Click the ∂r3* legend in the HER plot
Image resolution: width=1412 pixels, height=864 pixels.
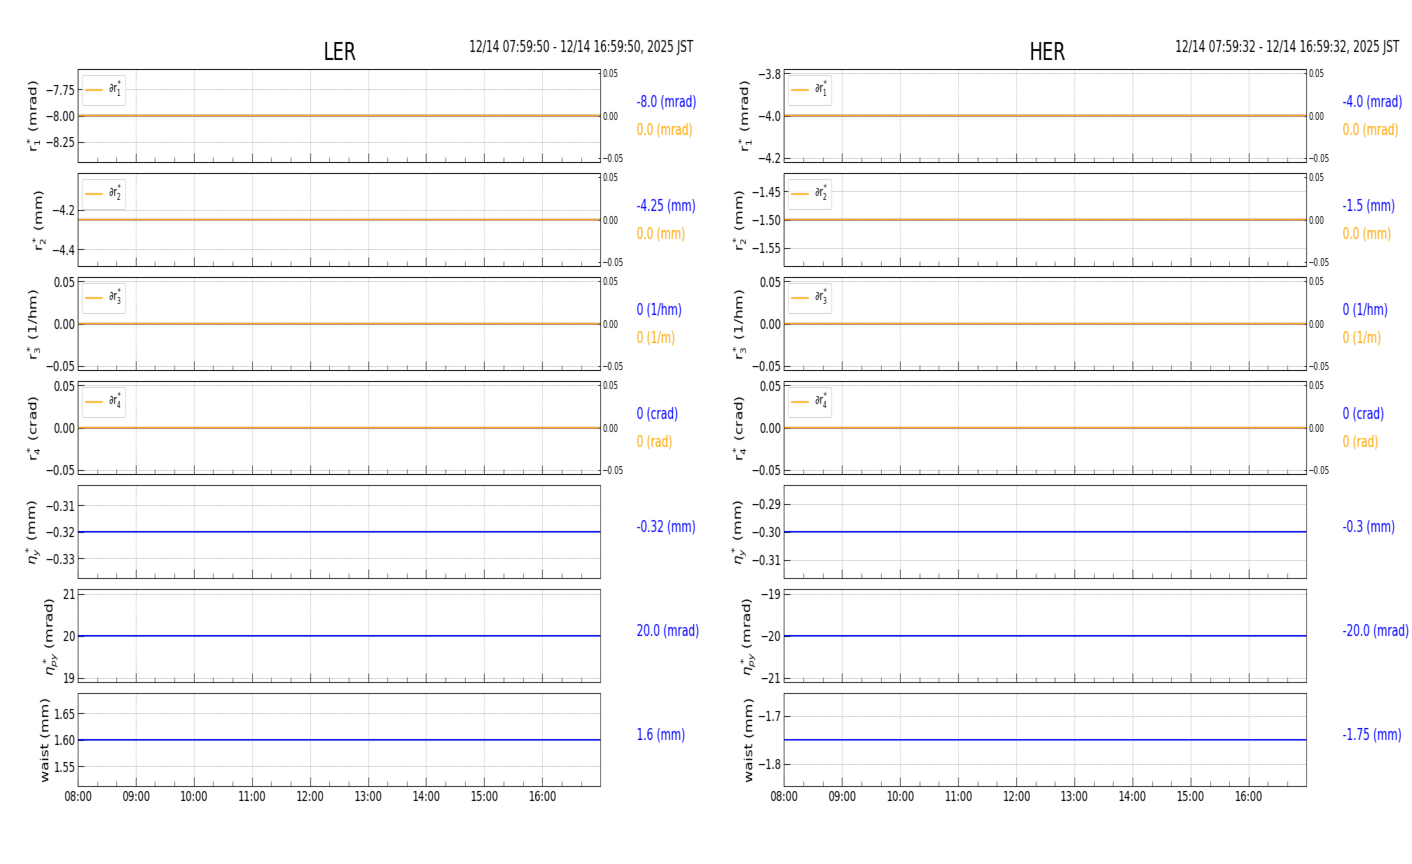click(810, 298)
